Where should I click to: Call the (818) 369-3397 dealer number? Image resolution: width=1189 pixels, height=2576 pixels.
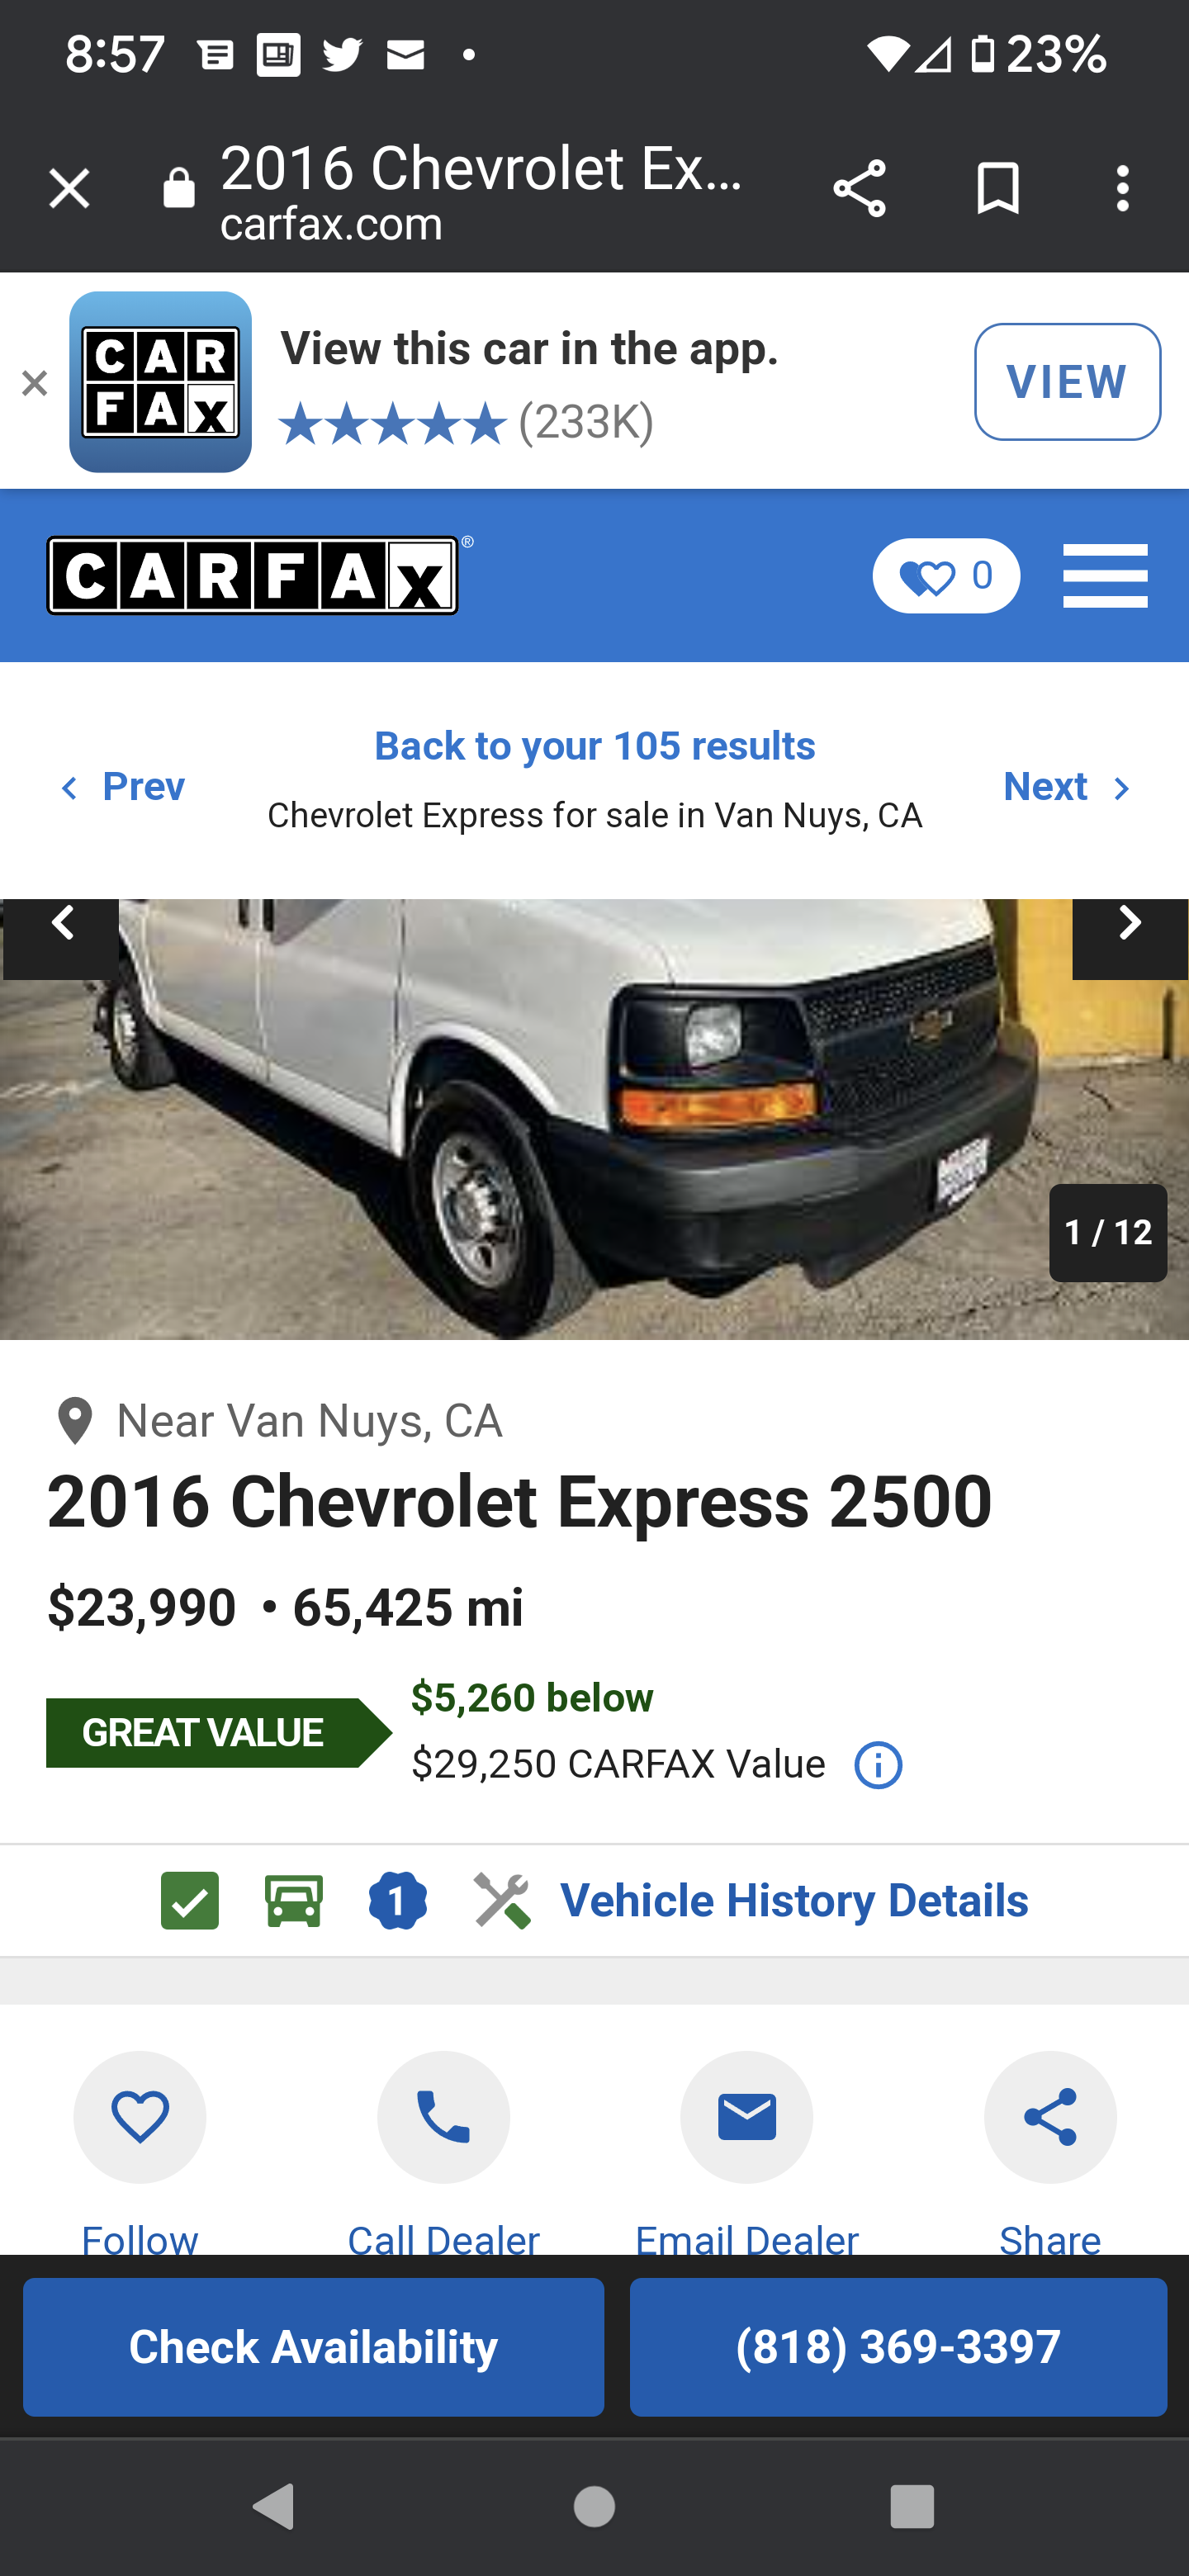click(x=897, y=2347)
